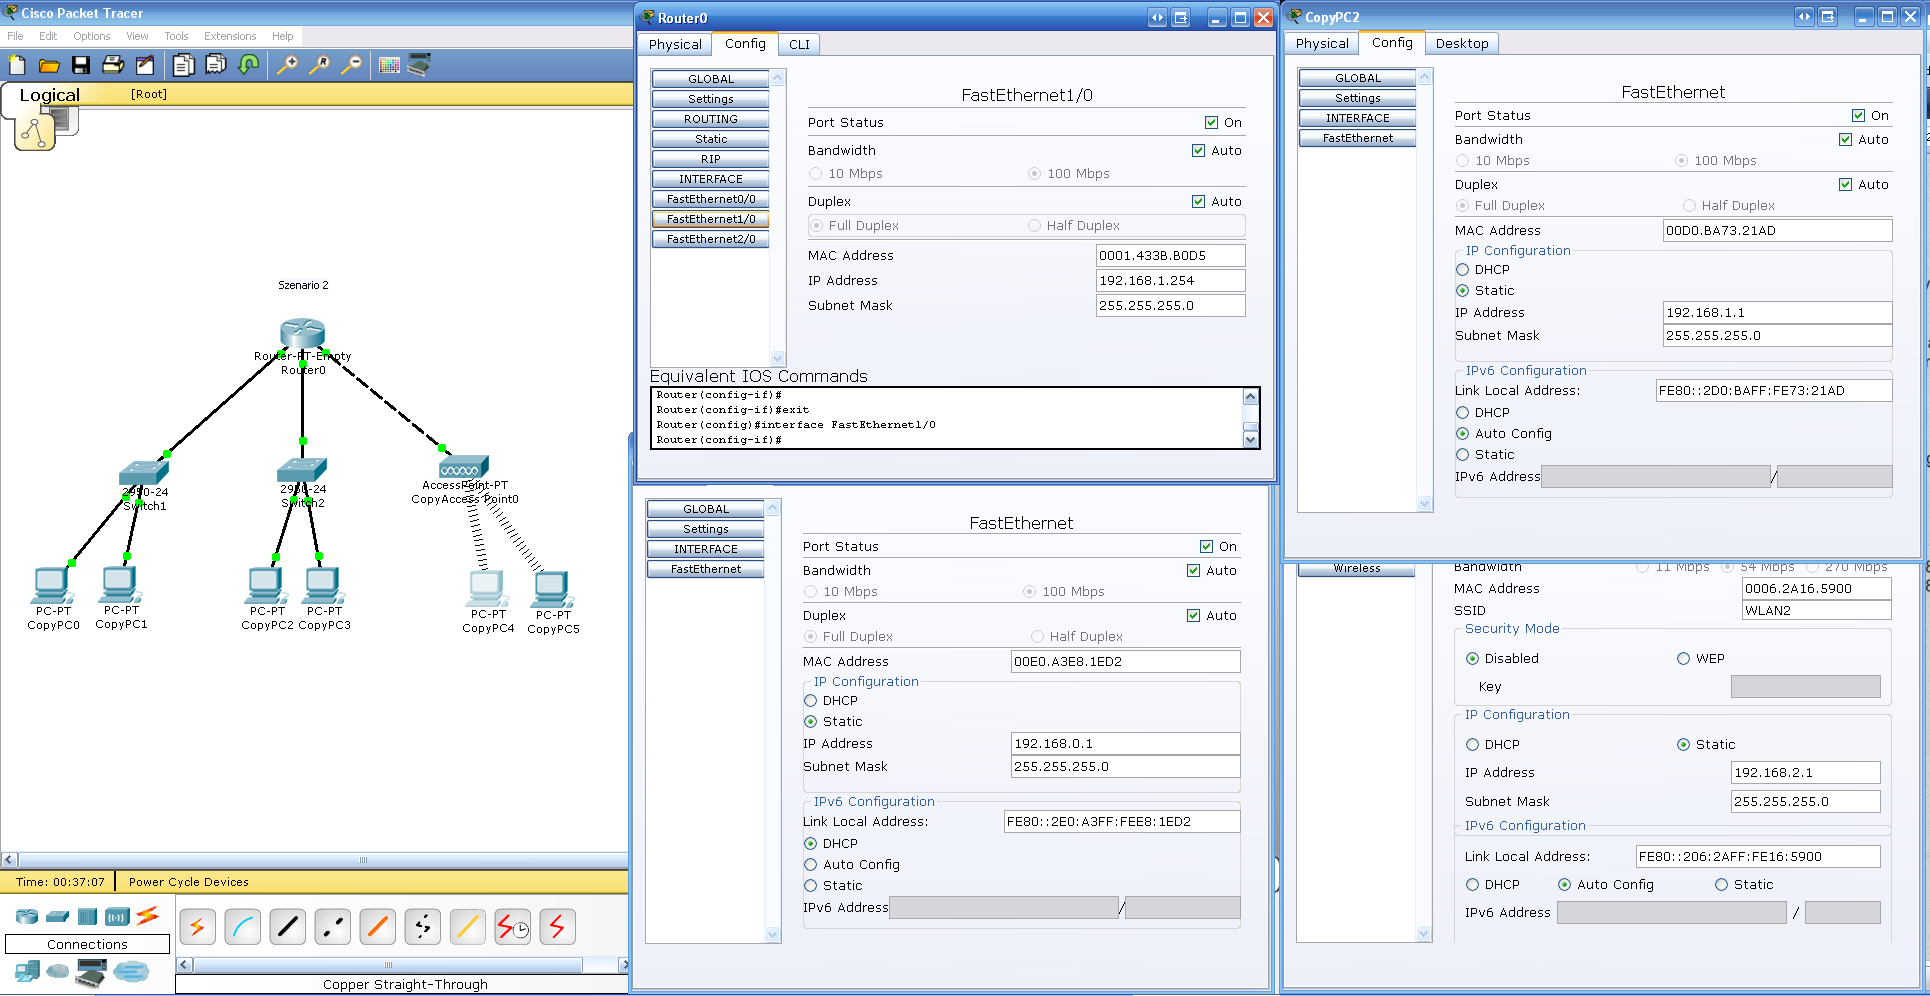Select Switch1 in the topology
The width and height of the screenshot is (1930, 996).
coord(144,473)
